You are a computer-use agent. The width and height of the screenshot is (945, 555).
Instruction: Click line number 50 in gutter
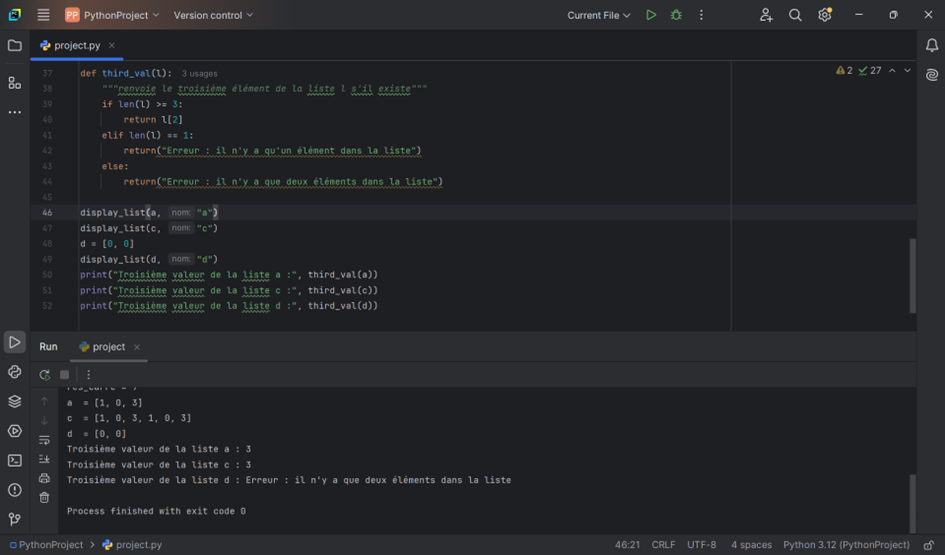coord(47,275)
